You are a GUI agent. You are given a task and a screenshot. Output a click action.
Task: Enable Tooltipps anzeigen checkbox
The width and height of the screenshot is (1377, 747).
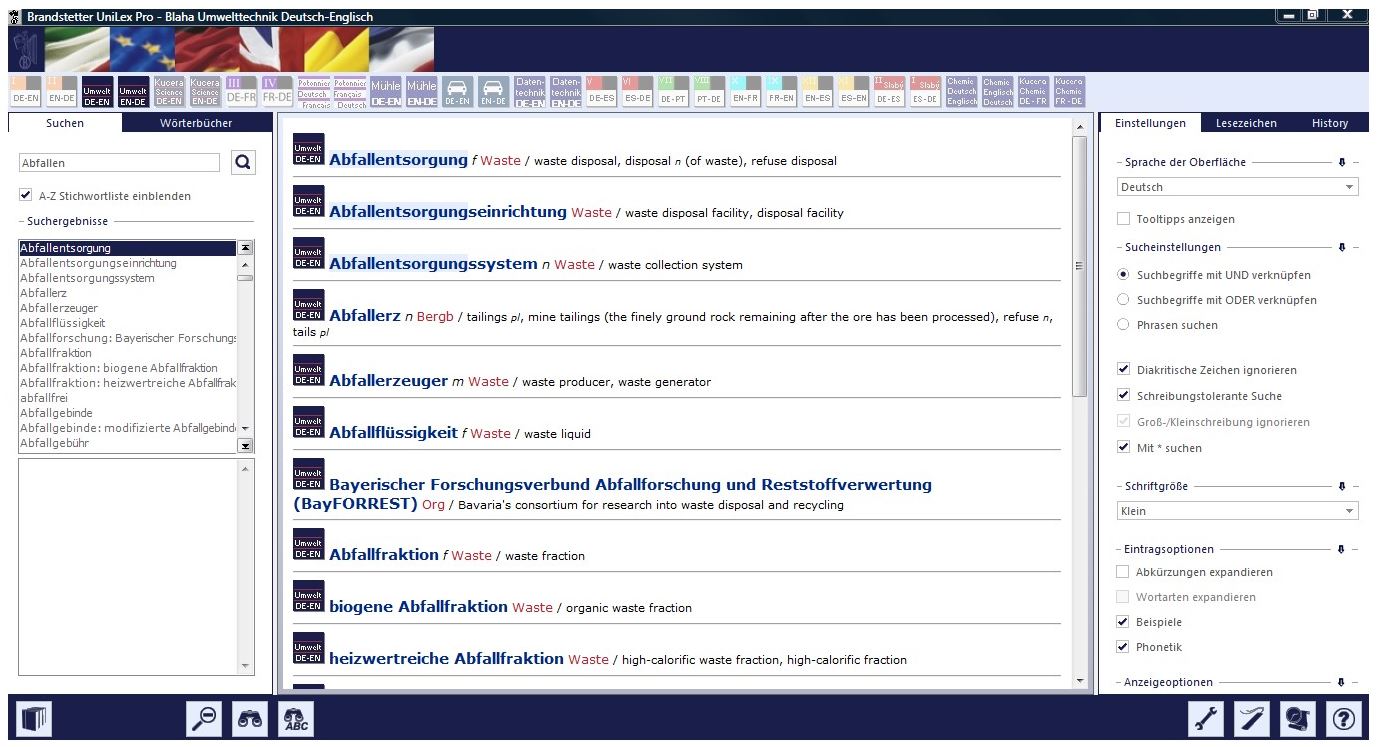pyautogui.click(x=1123, y=219)
